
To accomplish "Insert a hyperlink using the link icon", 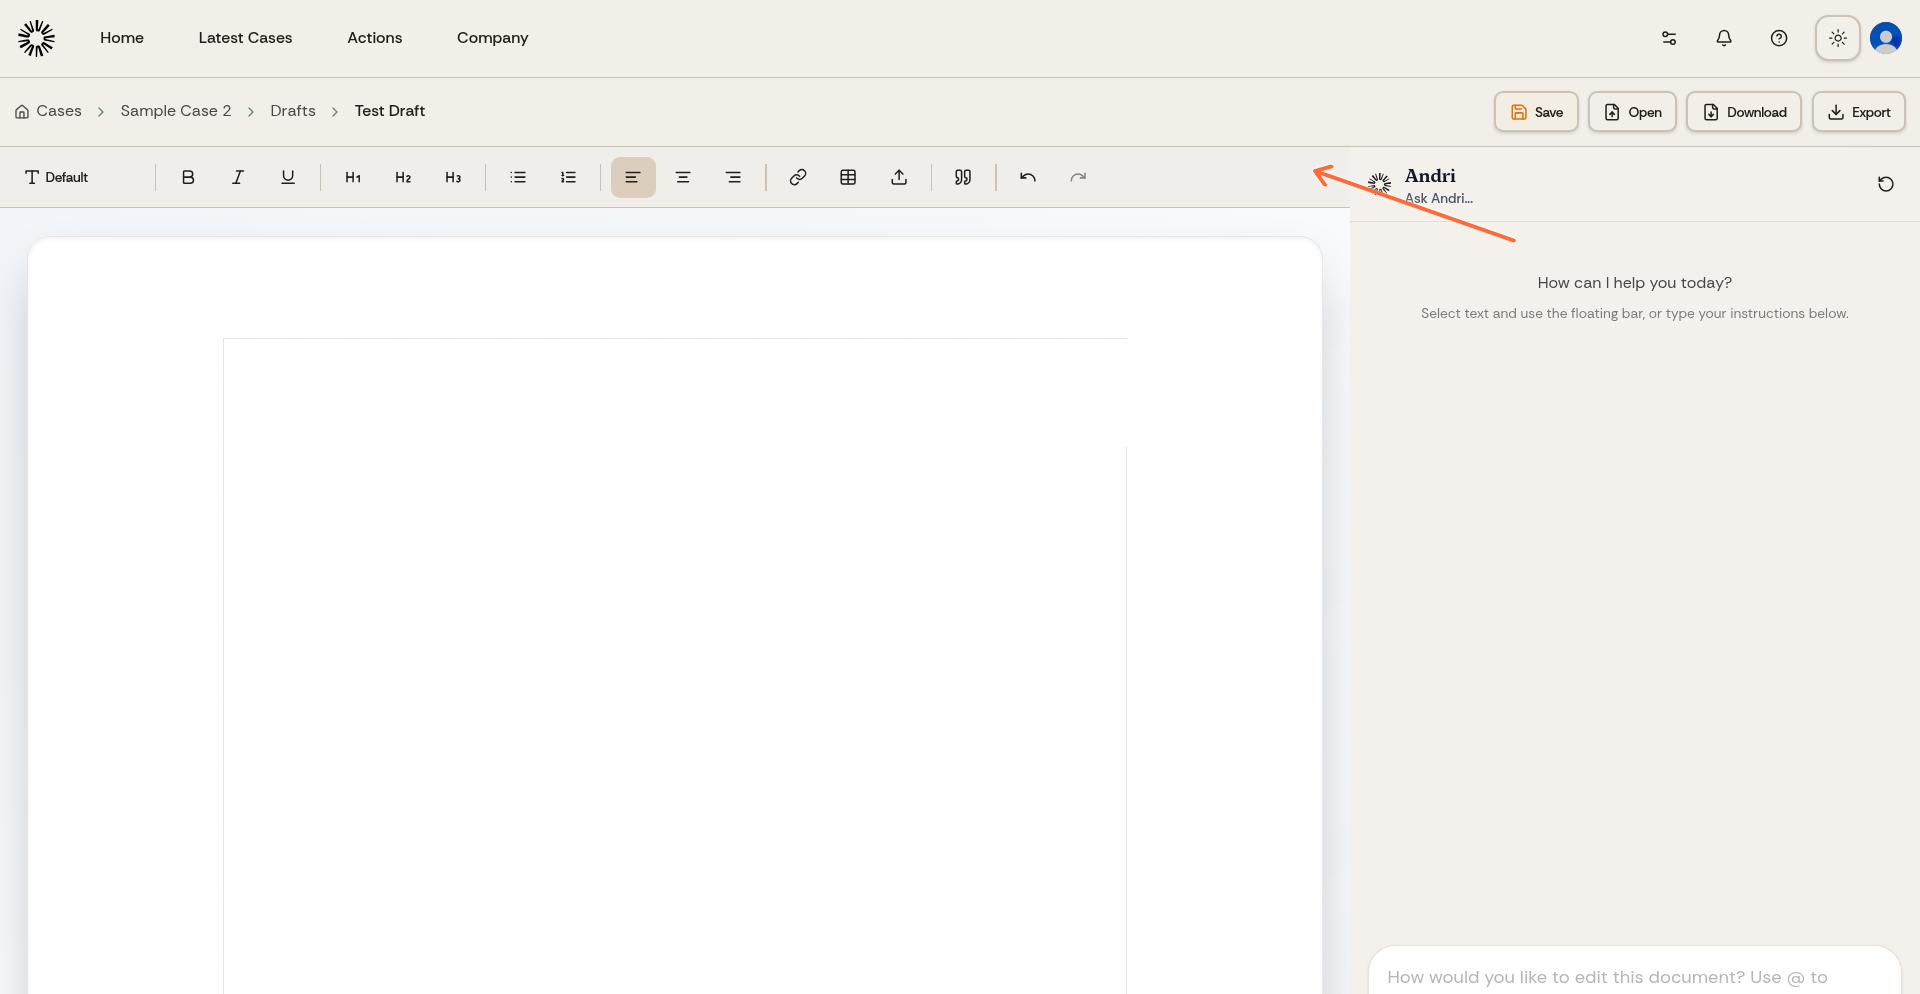I will (798, 177).
